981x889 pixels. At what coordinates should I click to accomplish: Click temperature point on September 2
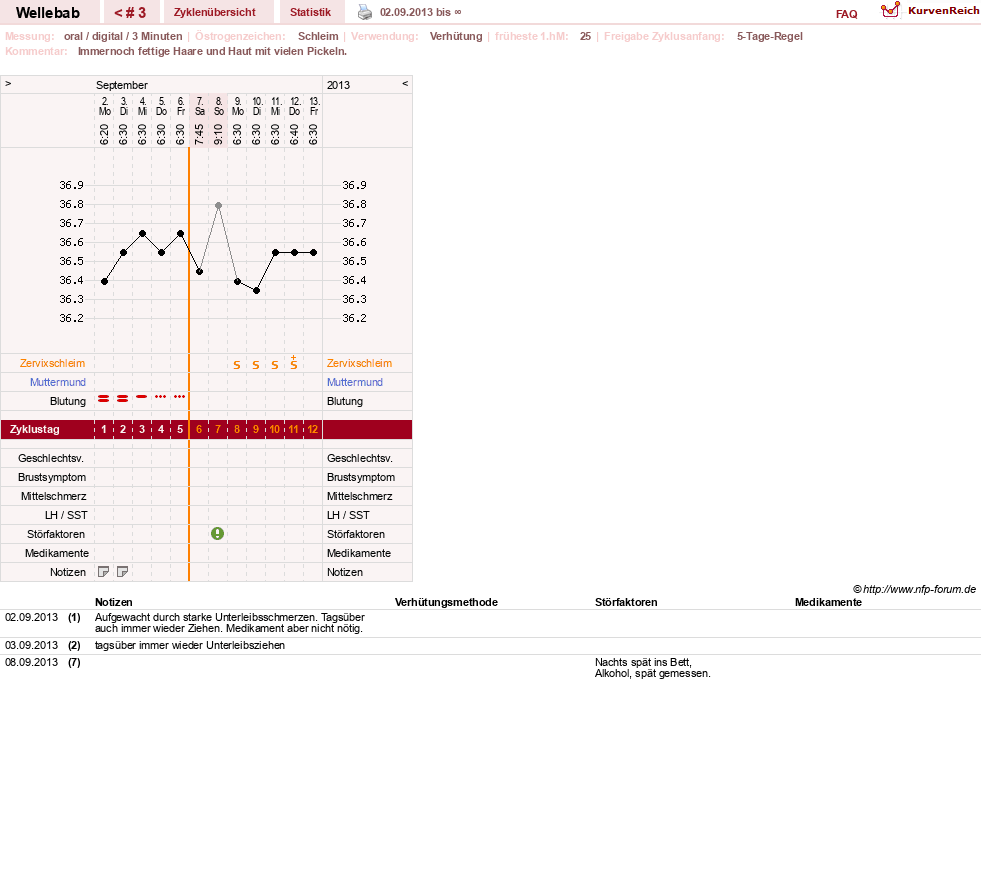tap(104, 282)
